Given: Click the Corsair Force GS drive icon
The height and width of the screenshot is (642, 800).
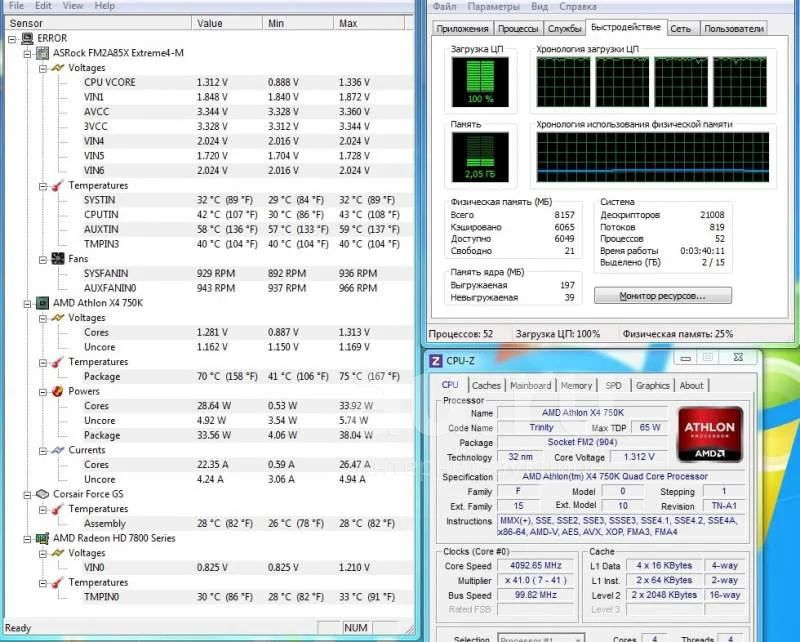Looking at the screenshot, I should click(x=42, y=494).
